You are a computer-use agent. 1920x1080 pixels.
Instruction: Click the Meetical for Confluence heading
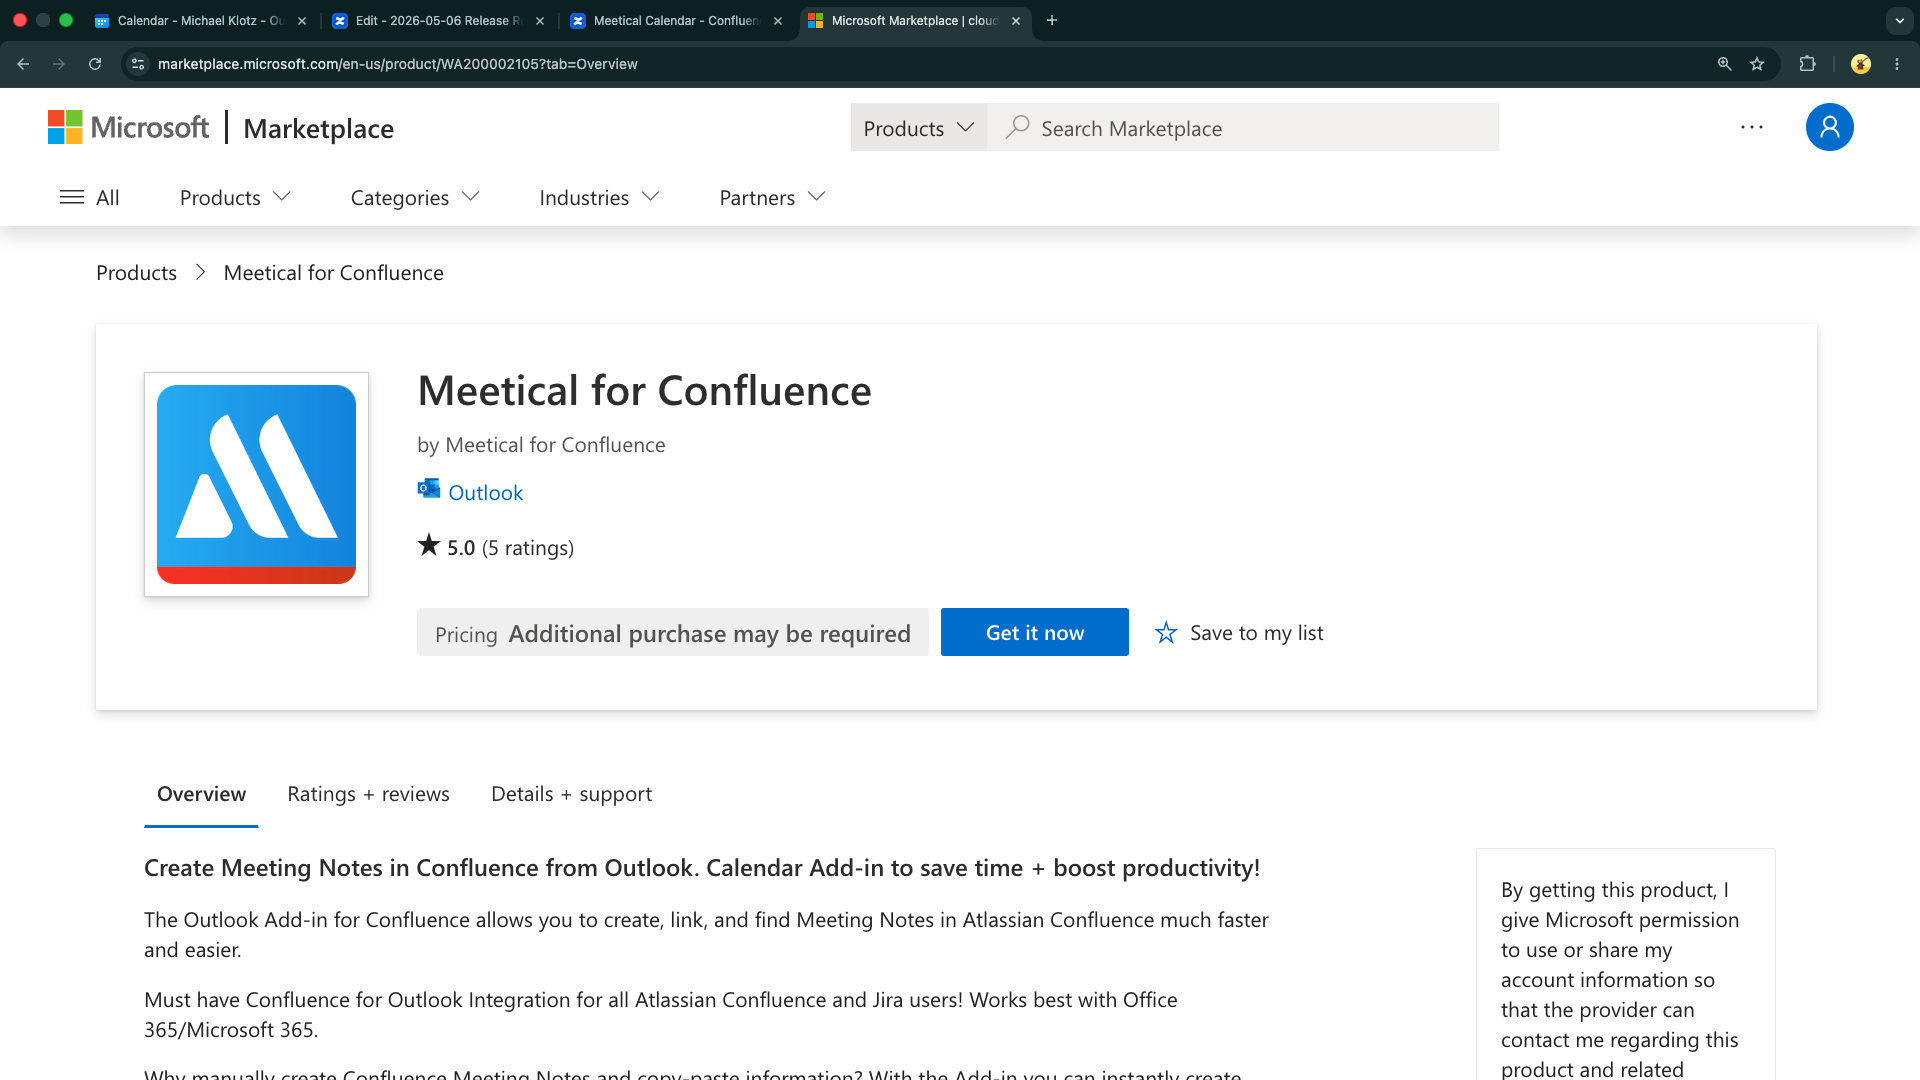644,390
